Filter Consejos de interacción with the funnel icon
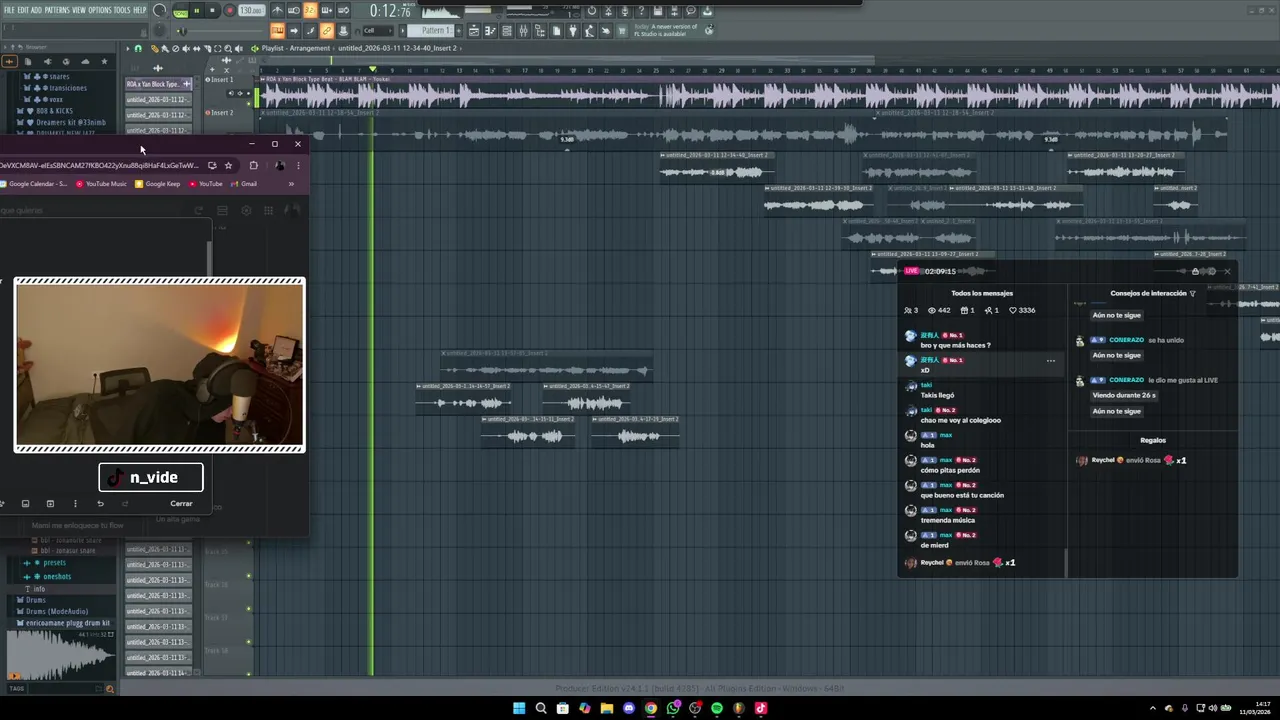 (1192, 293)
